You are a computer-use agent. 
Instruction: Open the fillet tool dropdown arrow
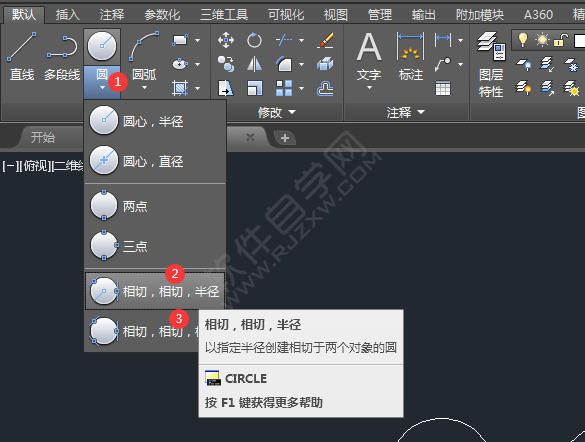click(301, 64)
